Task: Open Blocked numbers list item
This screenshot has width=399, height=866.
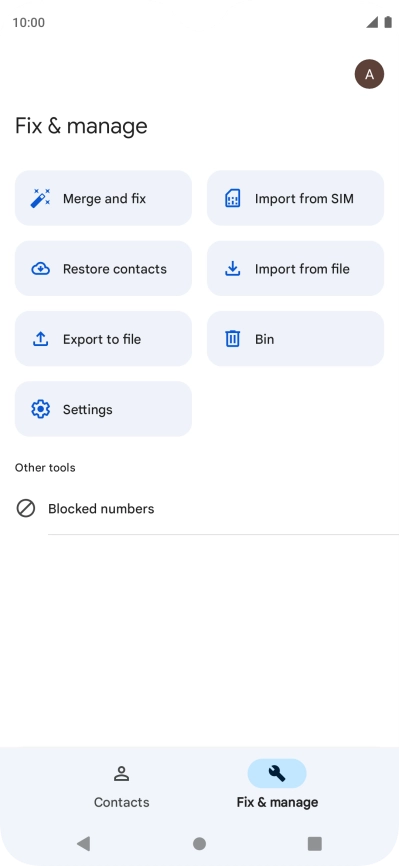Action: point(200,509)
